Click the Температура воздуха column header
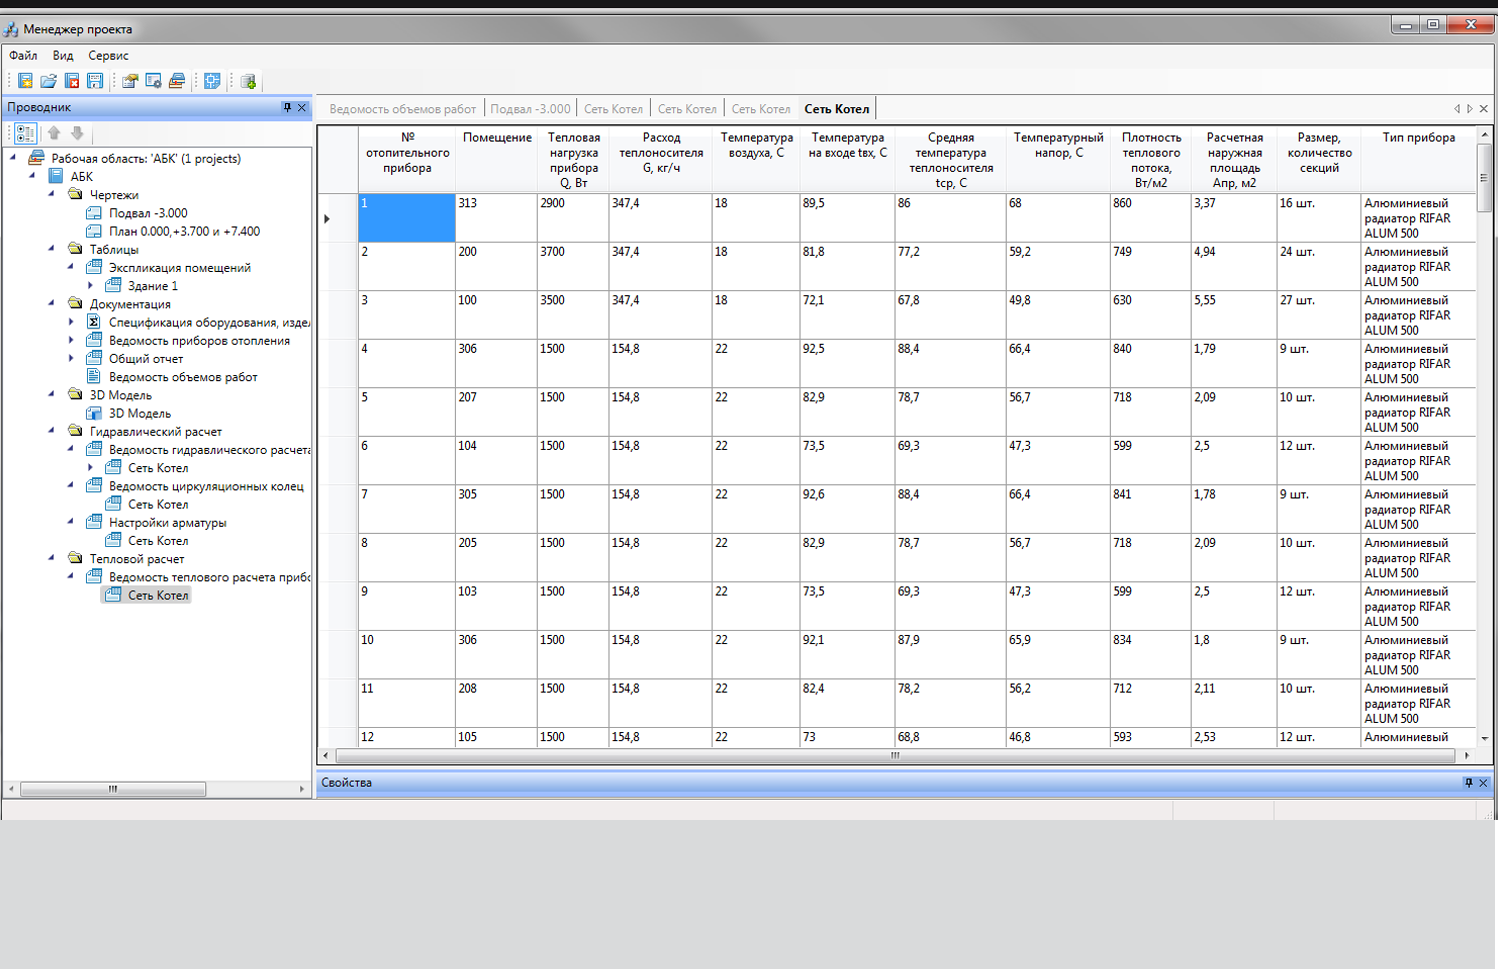 tap(756, 159)
